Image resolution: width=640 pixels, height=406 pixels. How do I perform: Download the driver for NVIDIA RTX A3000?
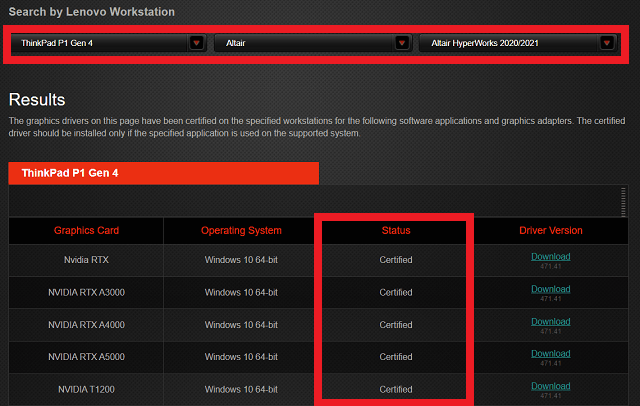click(550, 289)
